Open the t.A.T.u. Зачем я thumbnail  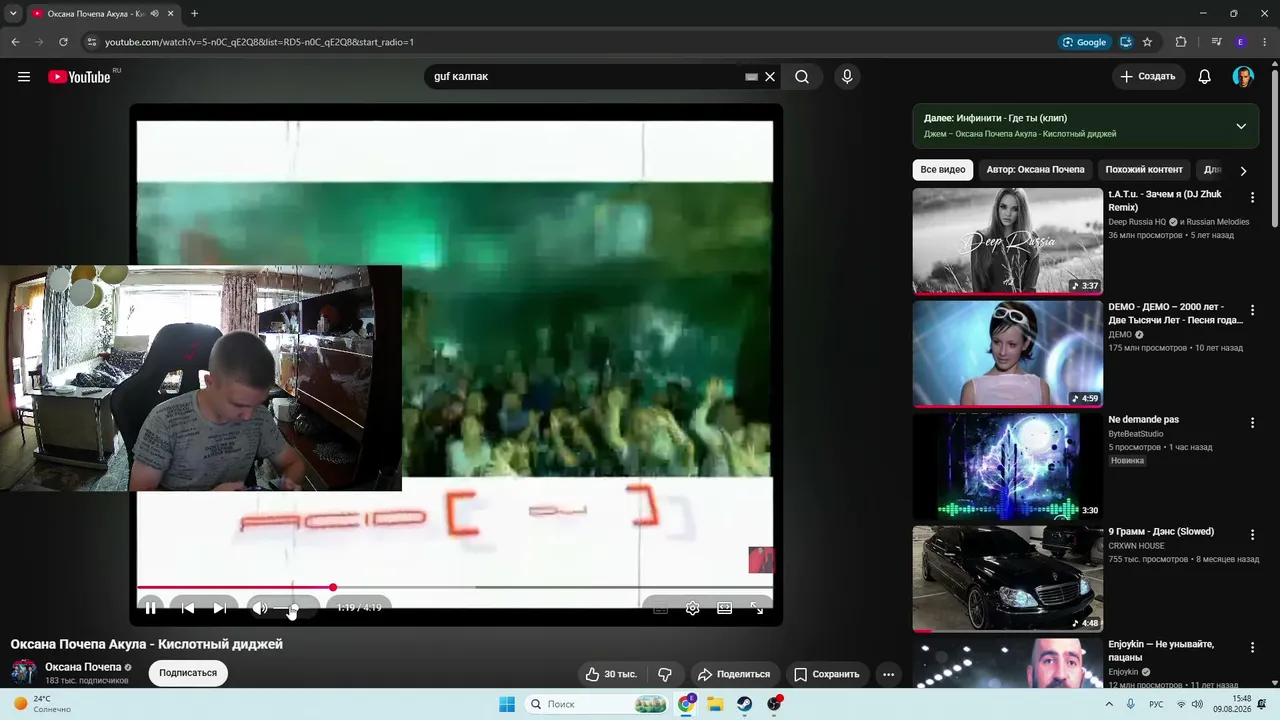click(x=1007, y=241)
